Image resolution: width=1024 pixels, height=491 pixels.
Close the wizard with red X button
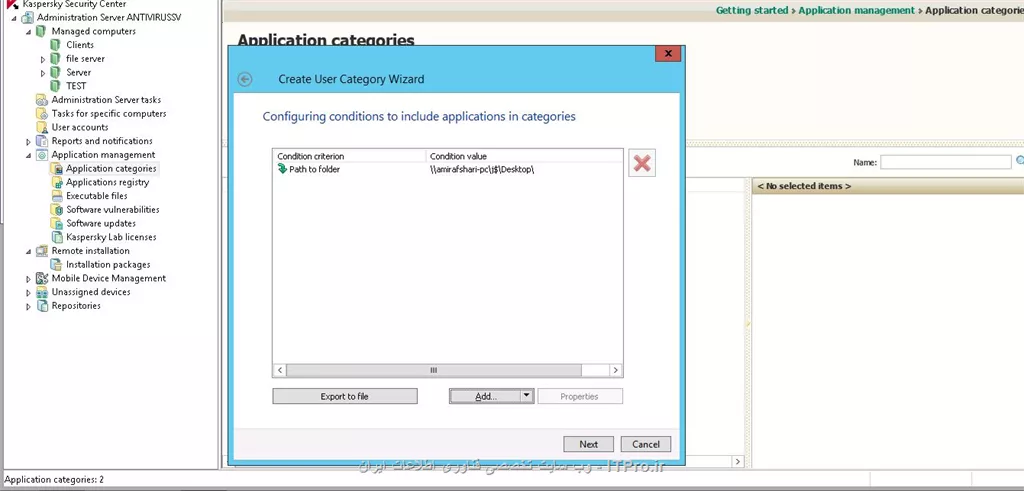pyautogui.click(x=668, y=54)
